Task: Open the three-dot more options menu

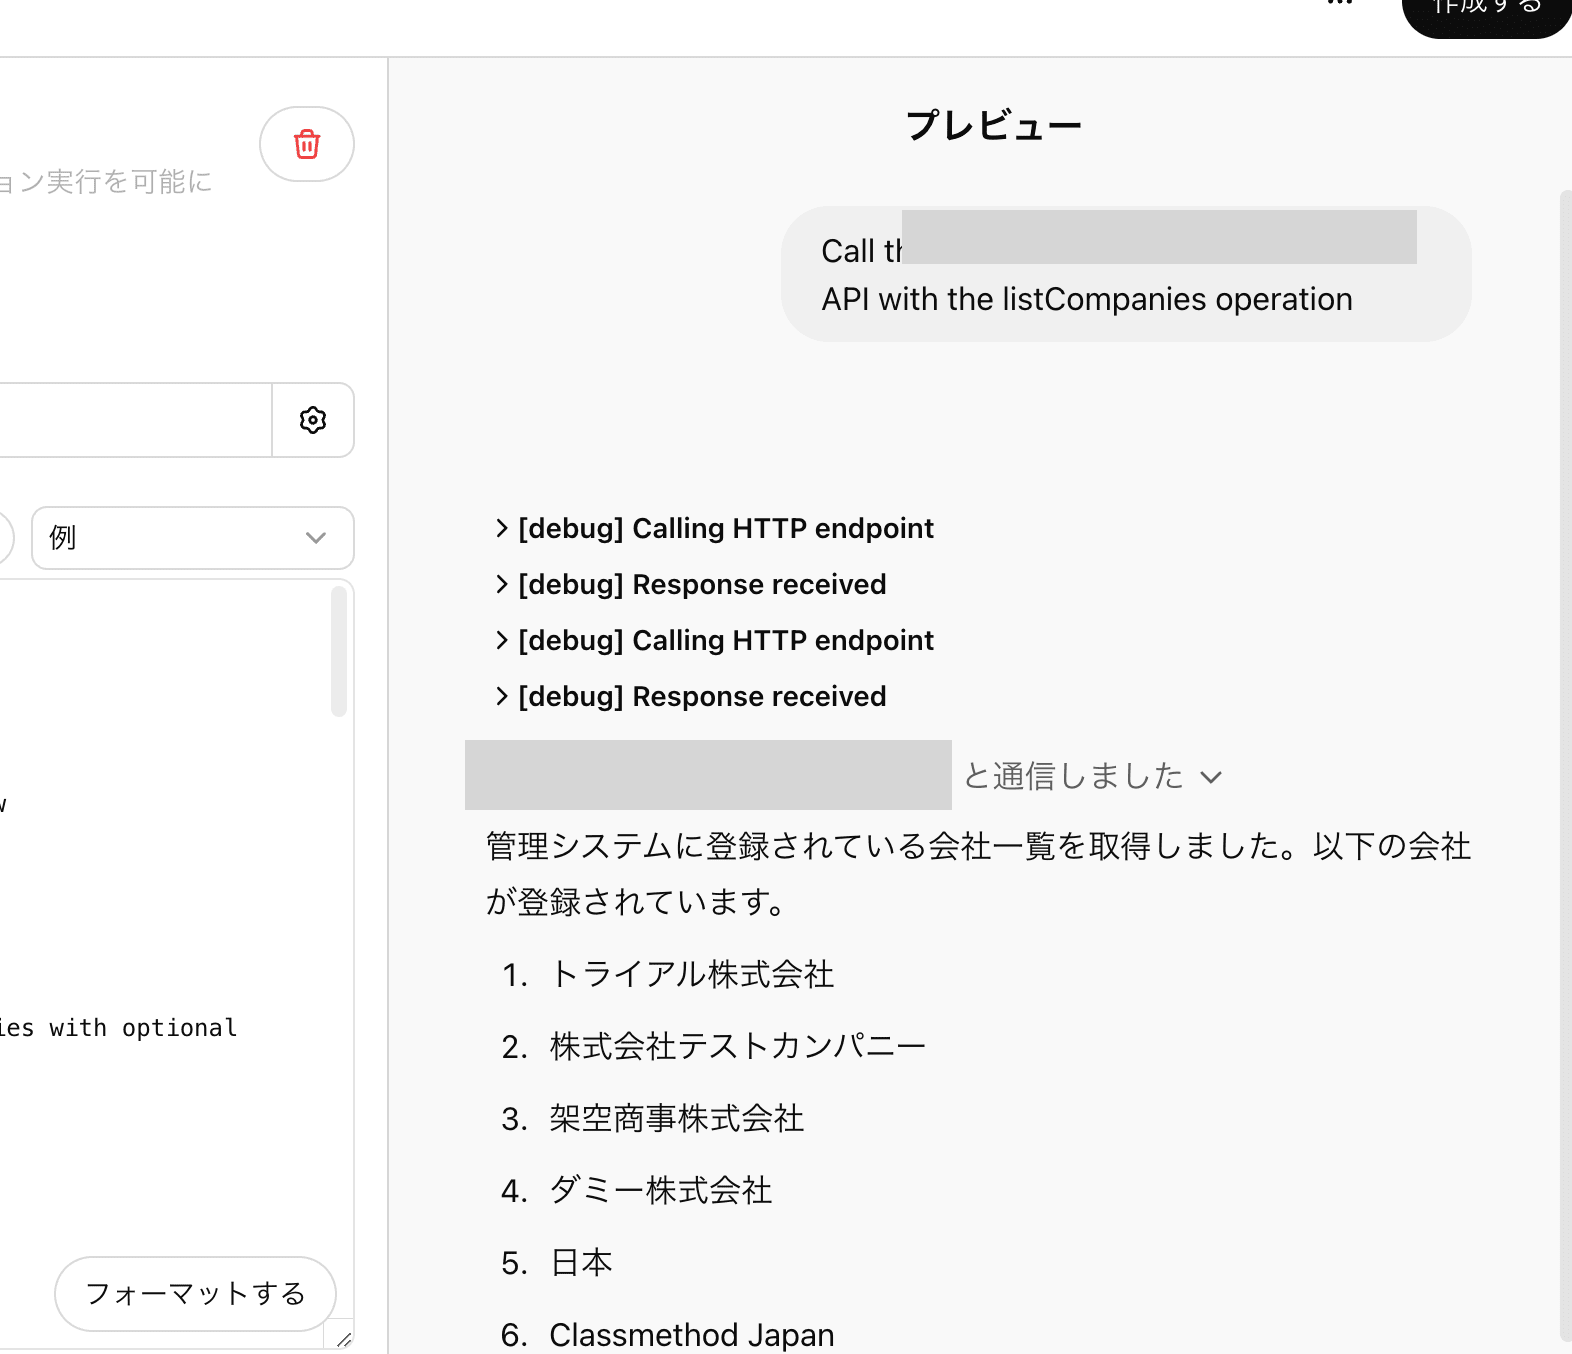Action: [x=1340, y=3]
